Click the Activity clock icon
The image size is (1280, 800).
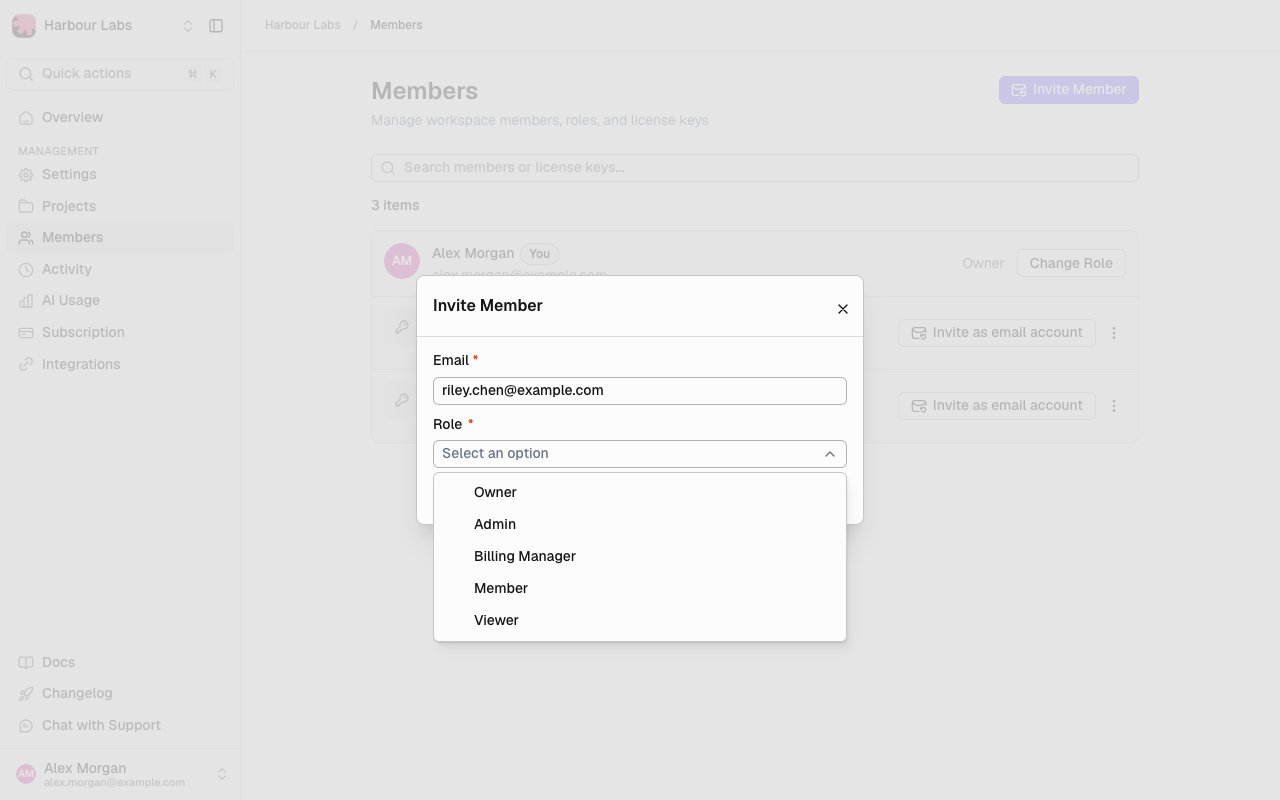point(26,269)
